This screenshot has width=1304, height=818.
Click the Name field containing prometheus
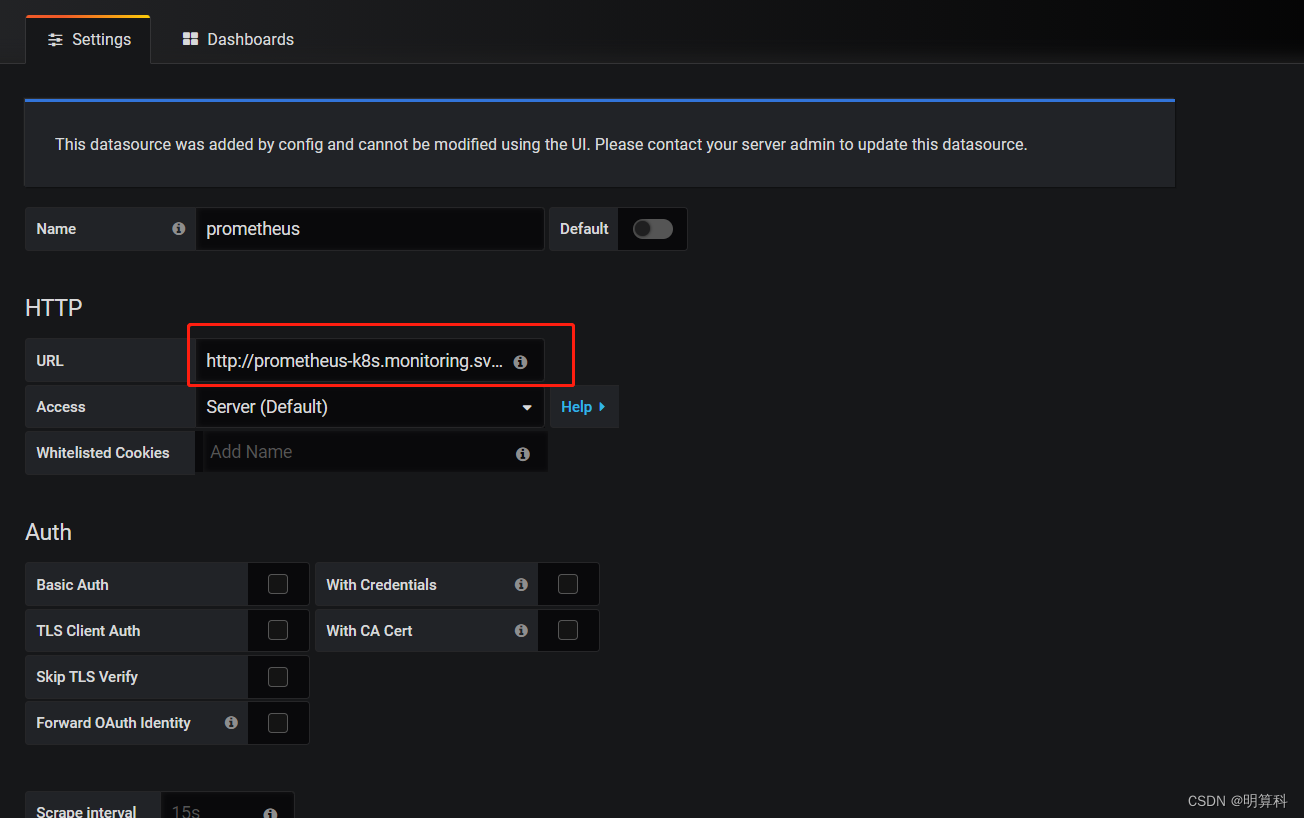tap(370, 229)
